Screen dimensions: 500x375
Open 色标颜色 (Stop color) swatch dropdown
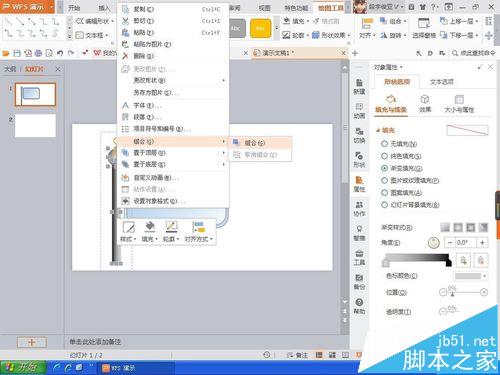pos(471,276)
